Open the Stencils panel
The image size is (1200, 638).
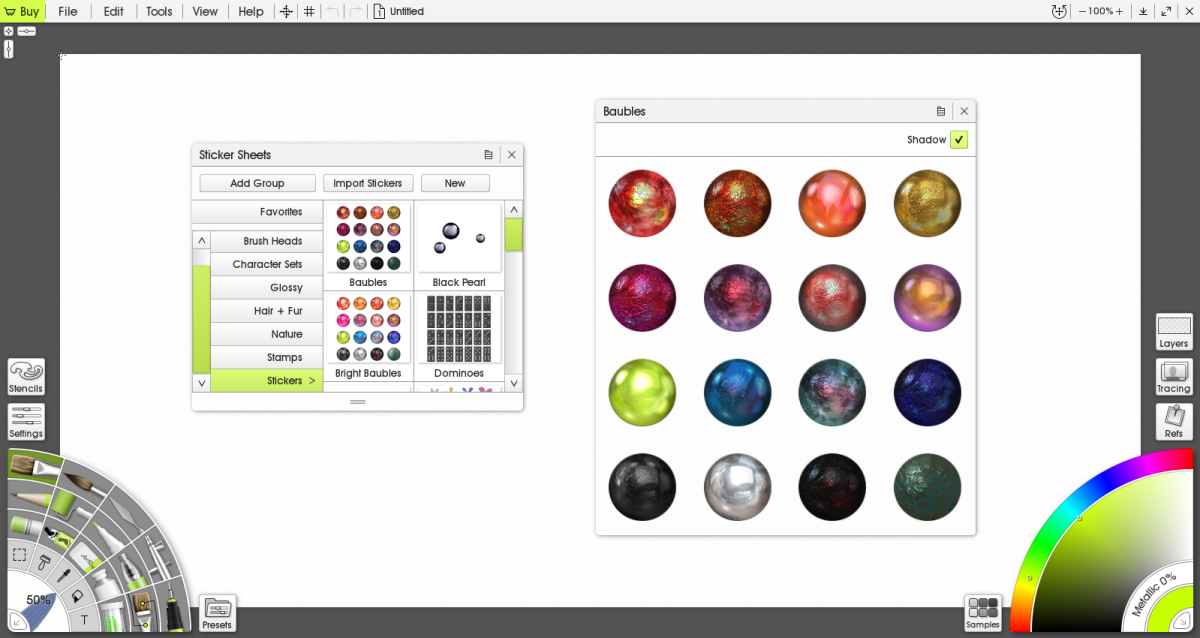pos(26,377)
